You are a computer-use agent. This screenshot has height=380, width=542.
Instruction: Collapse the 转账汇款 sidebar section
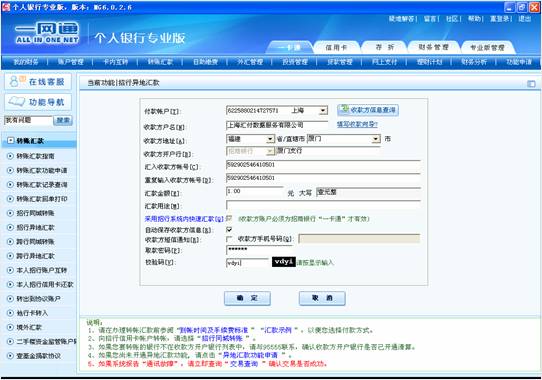(10, 141)
